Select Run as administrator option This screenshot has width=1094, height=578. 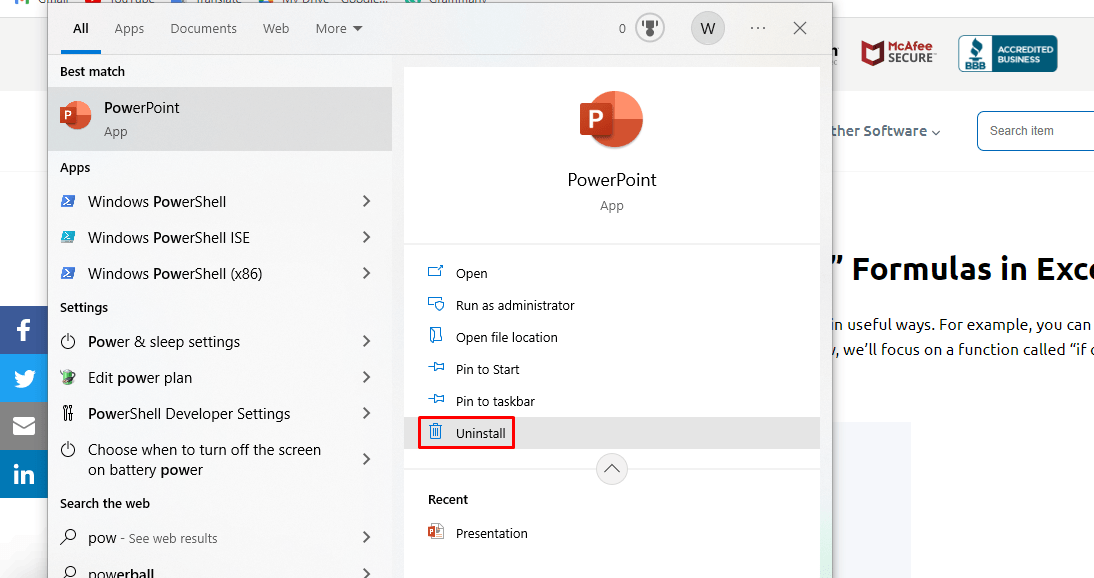(x=514, y=305)
